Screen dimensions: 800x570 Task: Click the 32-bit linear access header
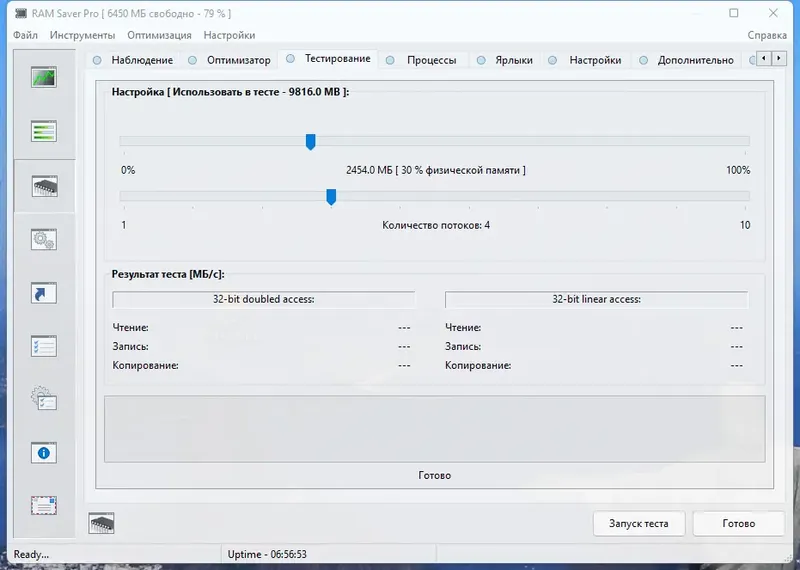tap(596, 300)
